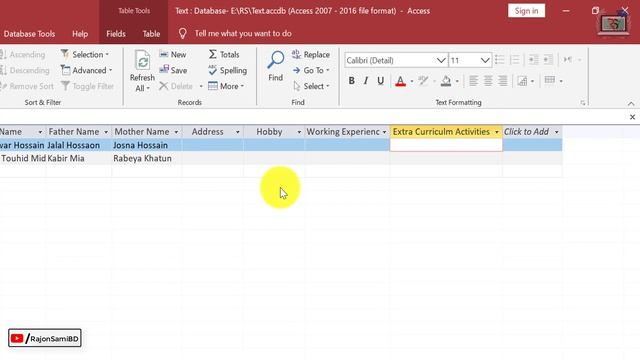Click the Find magnifier icon
640x360 pixels.
(x=276, y=60)
